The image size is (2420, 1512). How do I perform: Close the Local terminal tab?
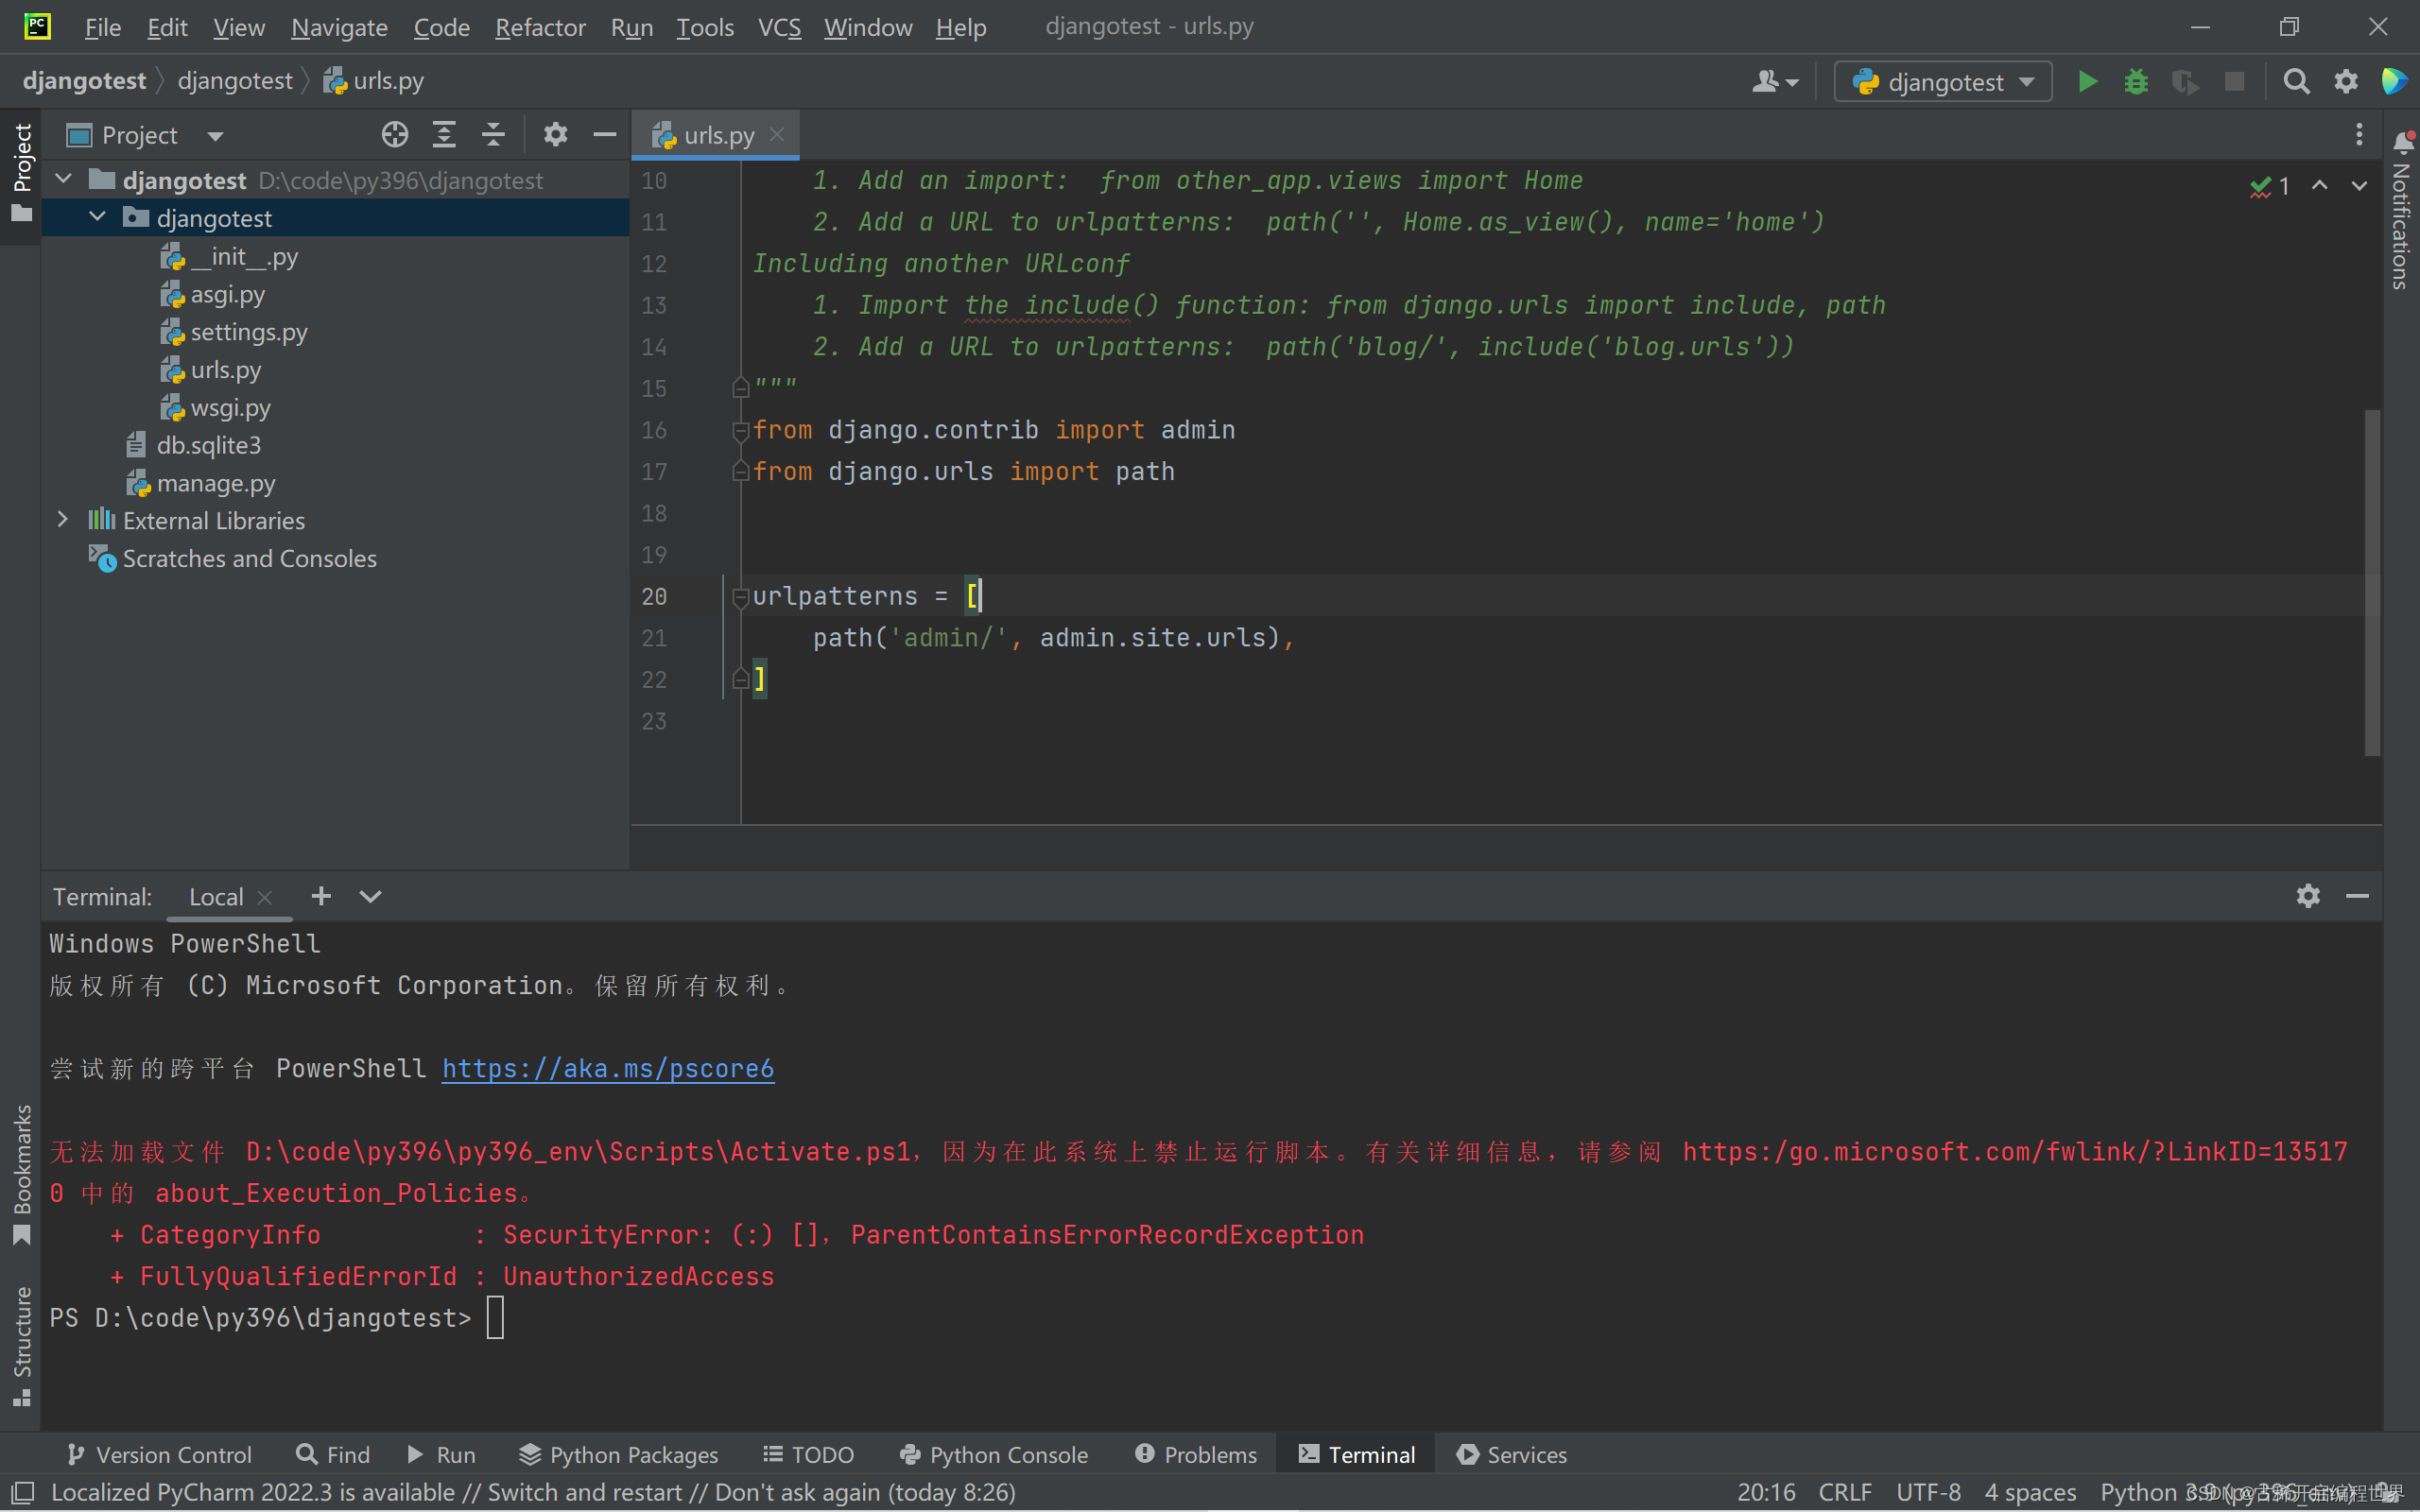(265, 897)
